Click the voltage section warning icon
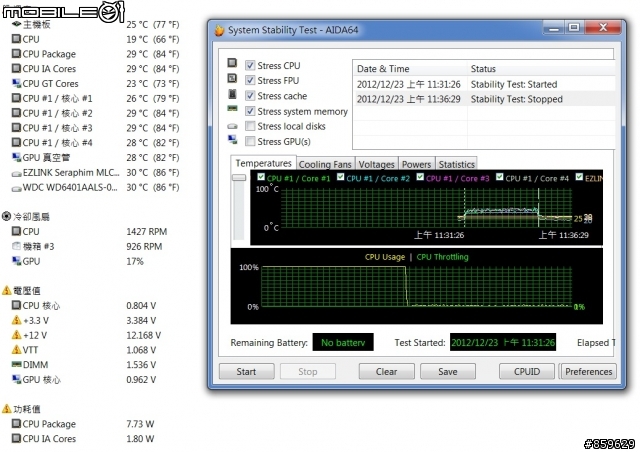The height and width of the screenshot is (452, 640). coord(7,290)
